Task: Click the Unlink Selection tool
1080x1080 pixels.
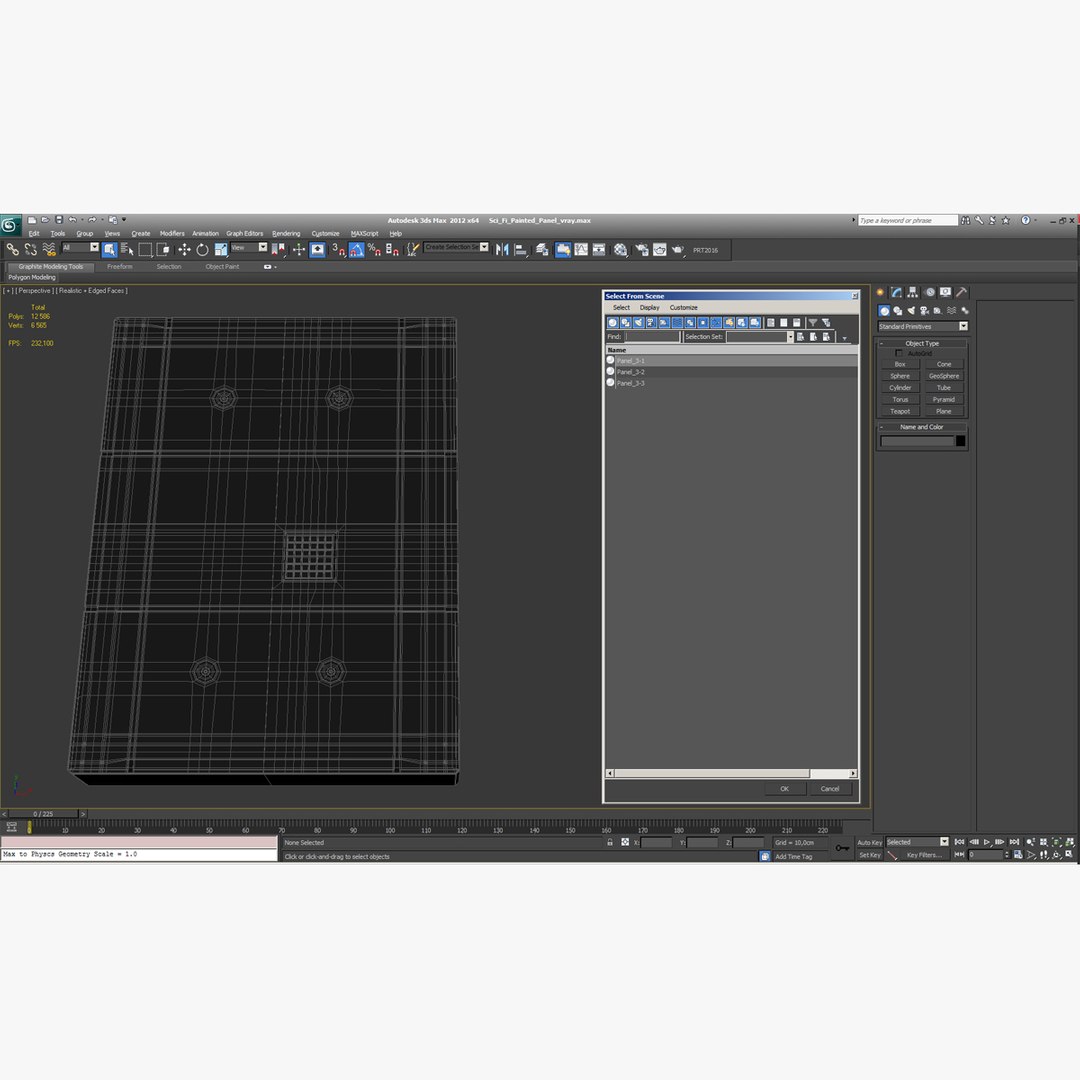Action: 31,249
